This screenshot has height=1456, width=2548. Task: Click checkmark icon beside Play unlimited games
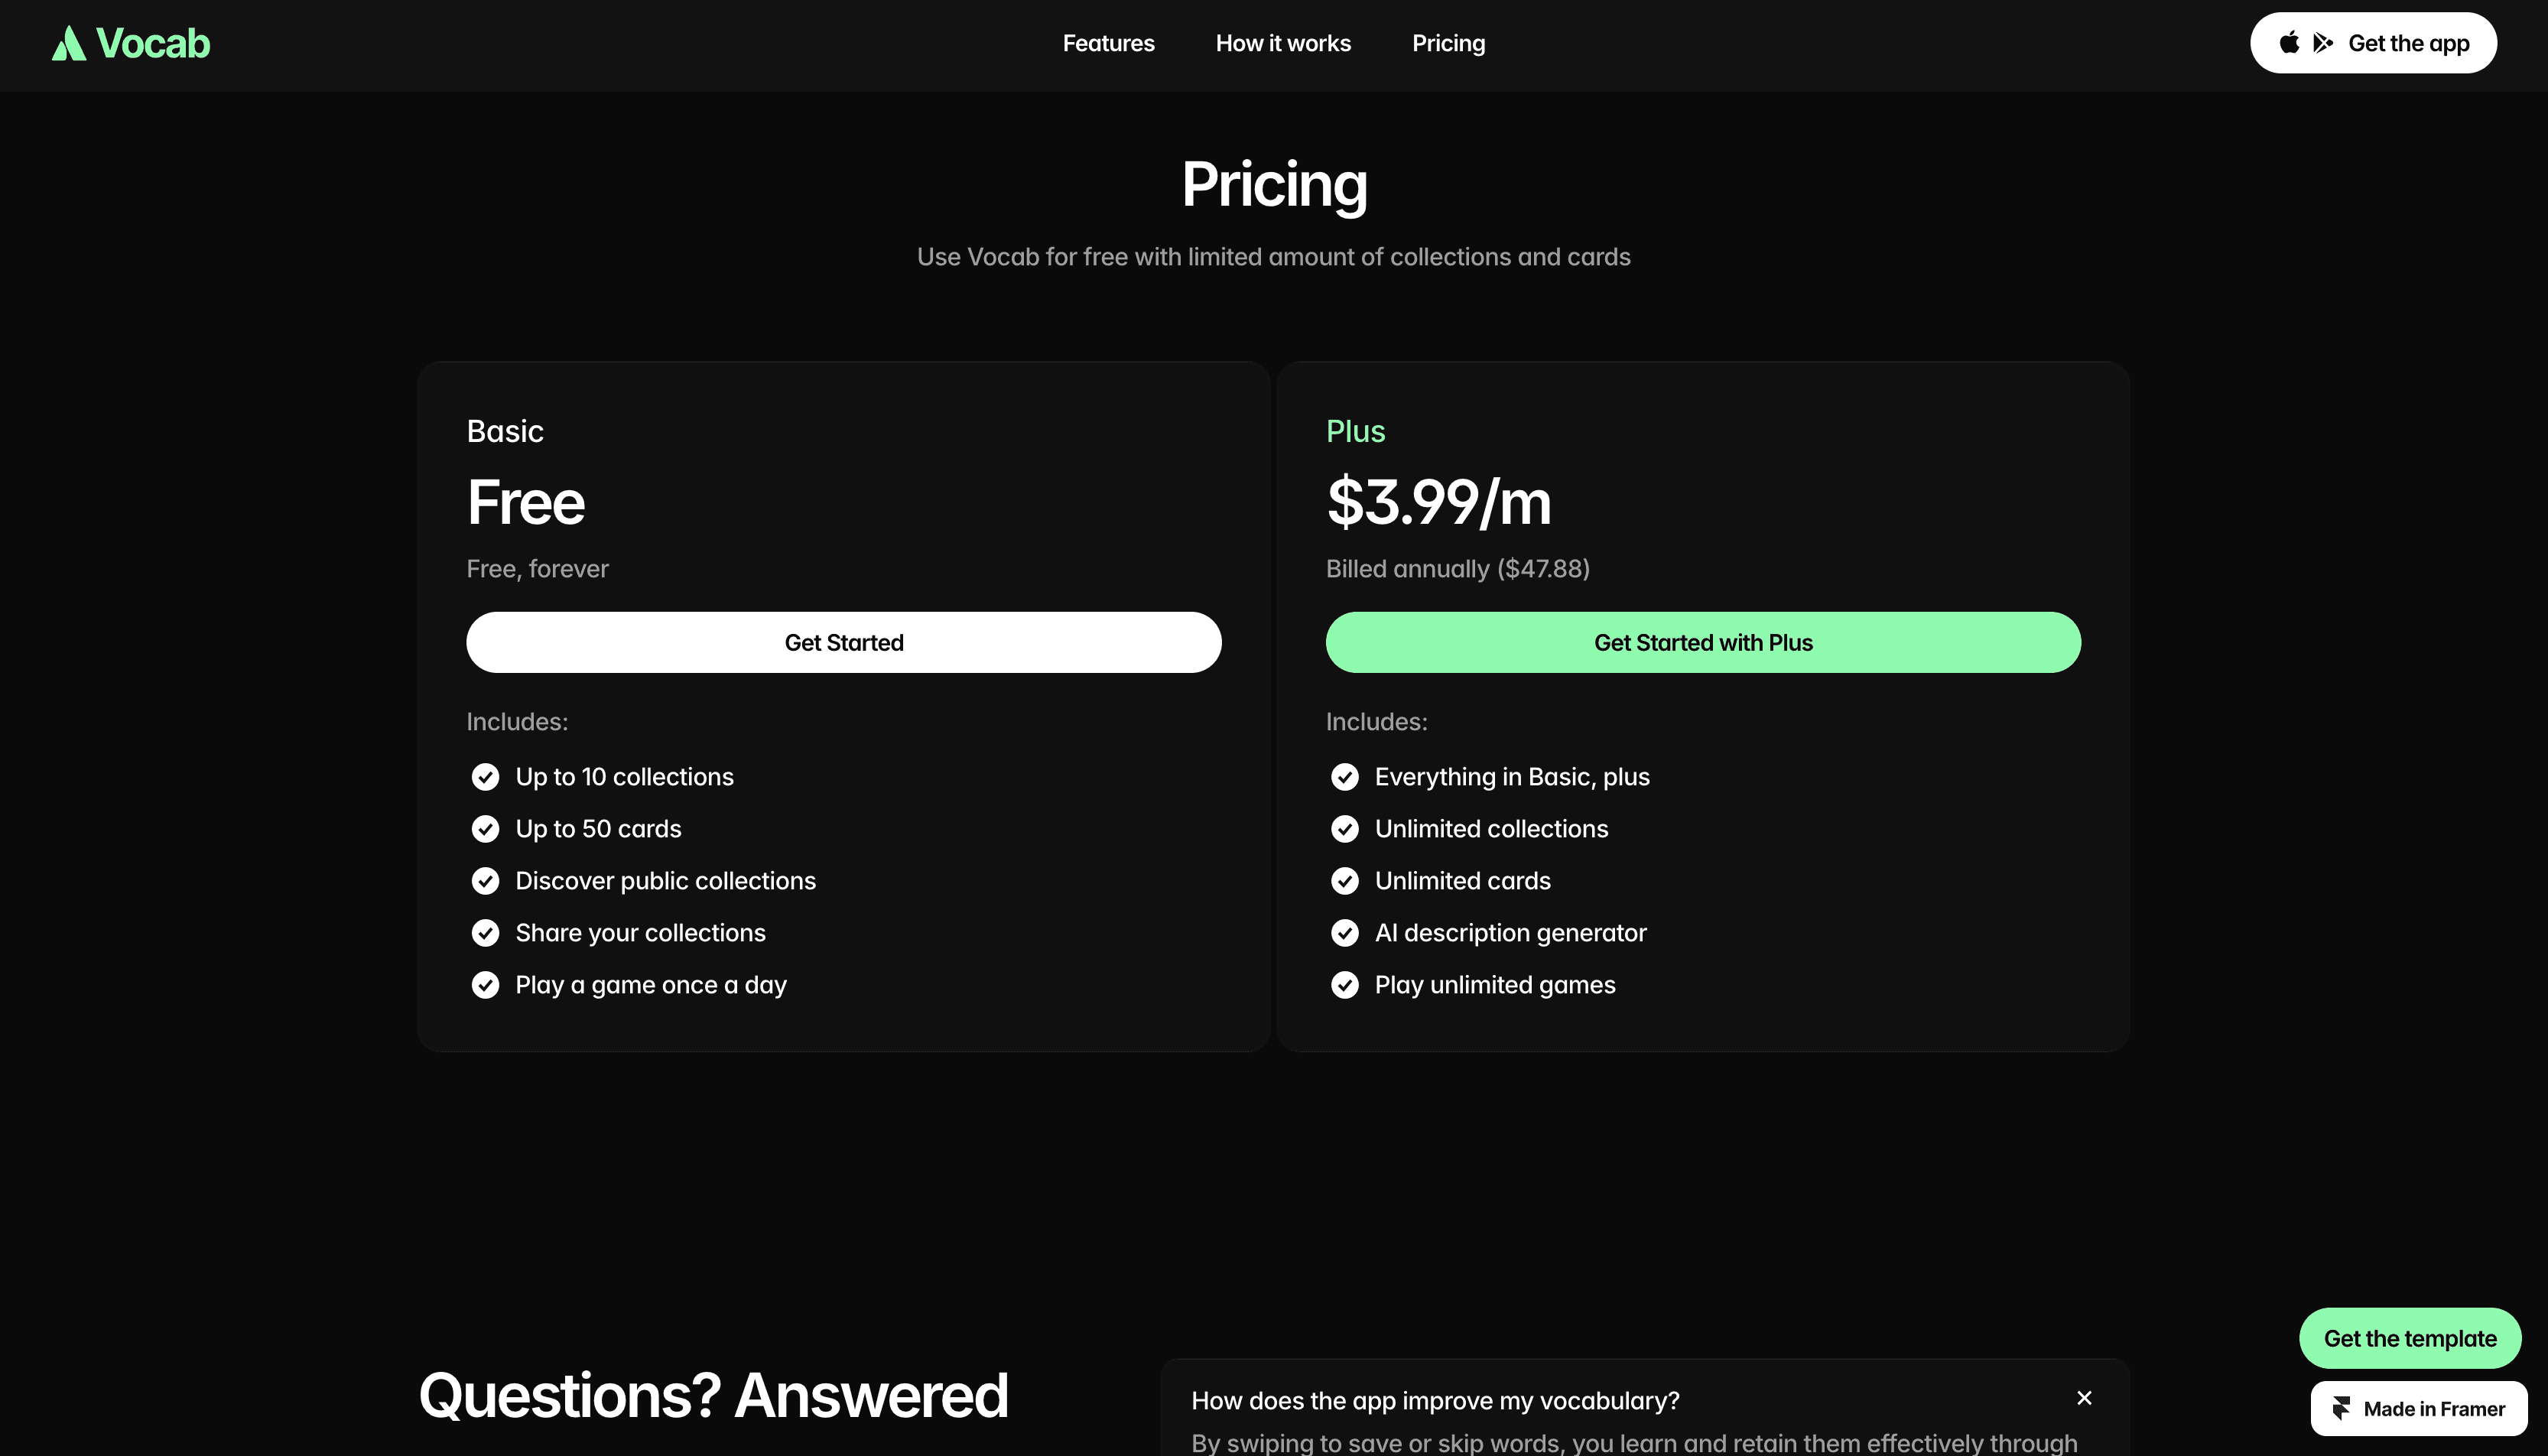[1344, 985]
